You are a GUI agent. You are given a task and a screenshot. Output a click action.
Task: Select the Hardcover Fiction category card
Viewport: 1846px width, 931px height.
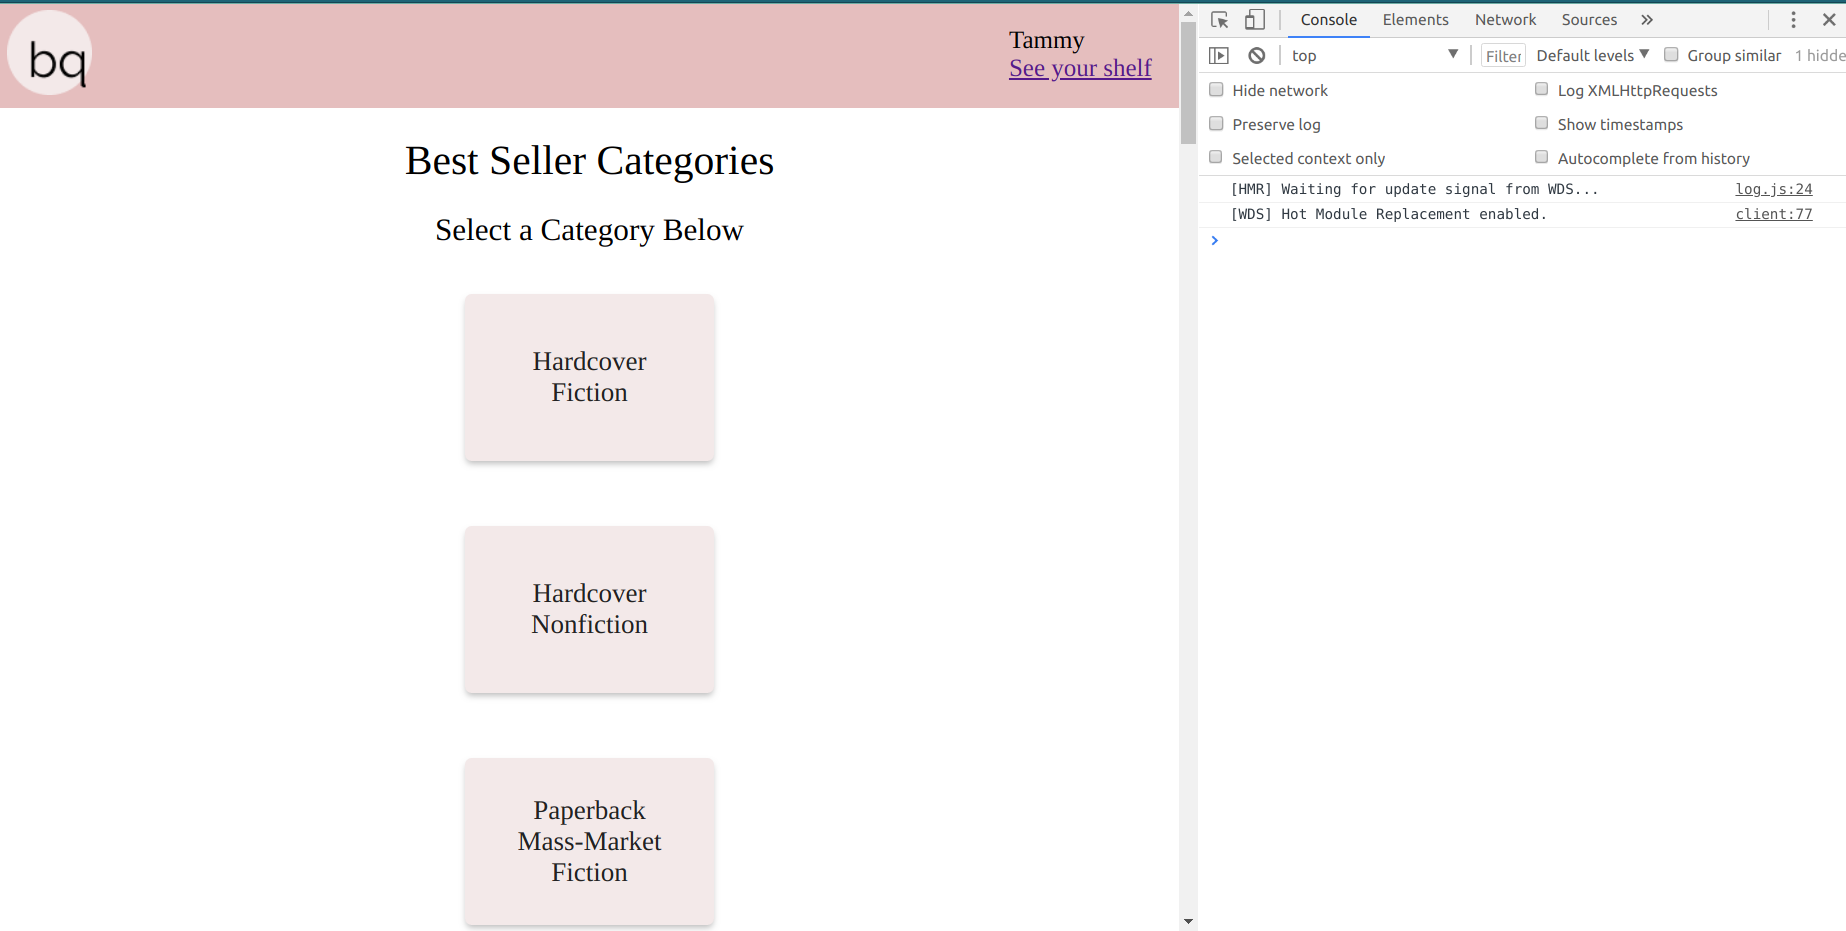click(589, 377)
